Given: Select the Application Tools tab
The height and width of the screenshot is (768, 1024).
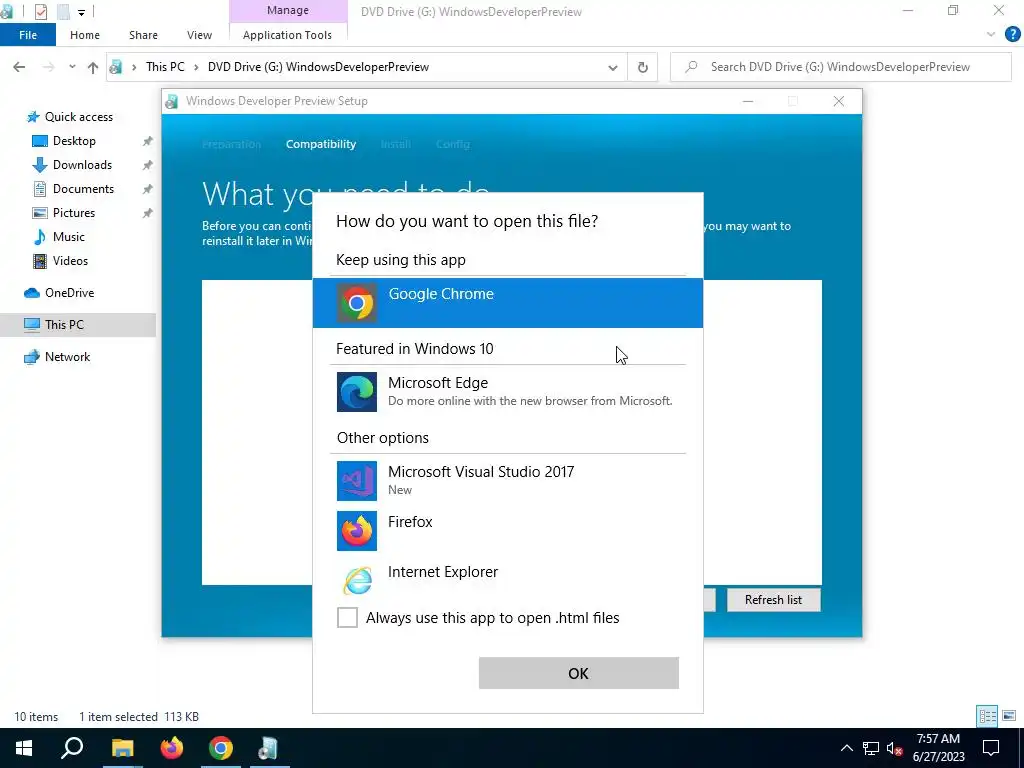Looking at the screenshot, I should click(x=287, y=35).
